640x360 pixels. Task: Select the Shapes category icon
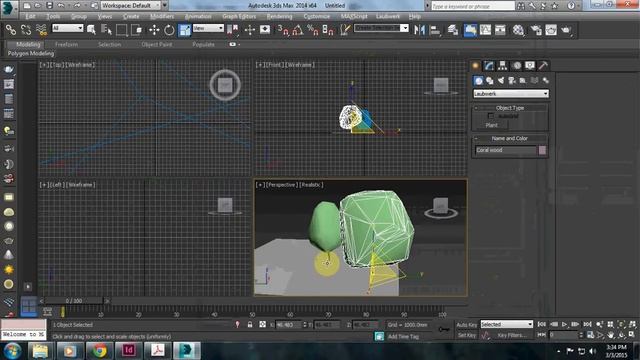489,80
